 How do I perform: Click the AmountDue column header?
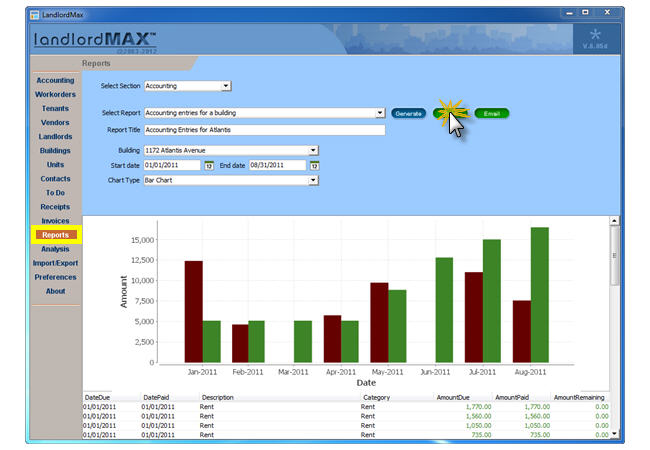click(453, 397)
